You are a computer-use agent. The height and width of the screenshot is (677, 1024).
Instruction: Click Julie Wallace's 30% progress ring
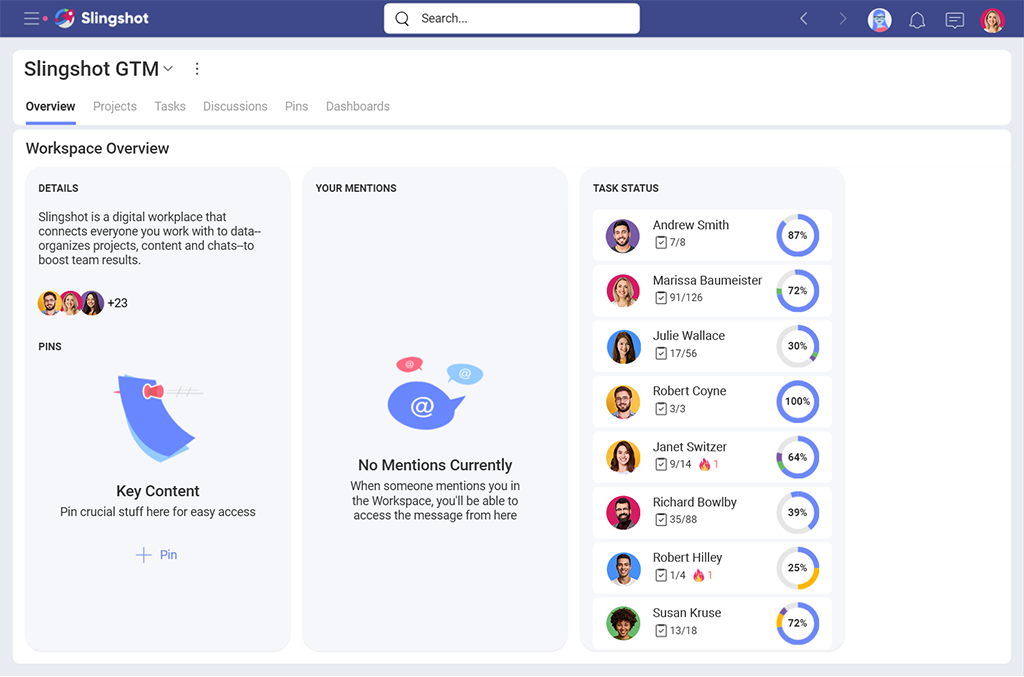(797, 346)
